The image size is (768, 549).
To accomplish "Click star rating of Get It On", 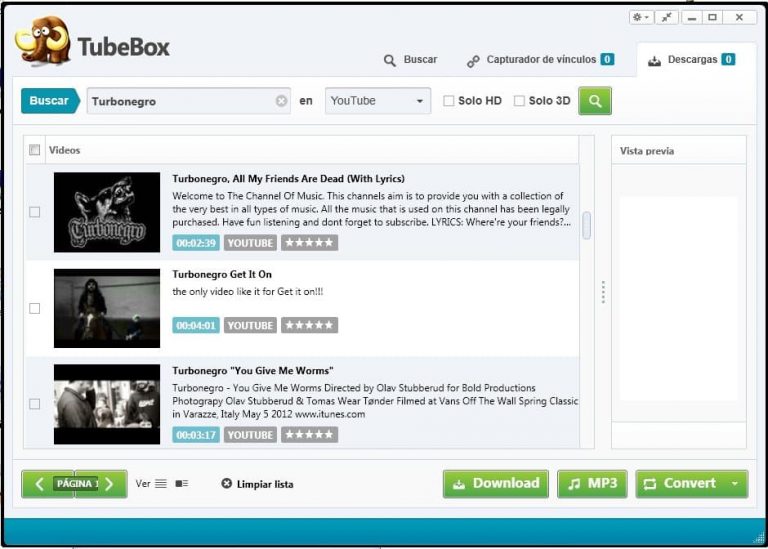I will pyautogui.click(x=310, y=325).
